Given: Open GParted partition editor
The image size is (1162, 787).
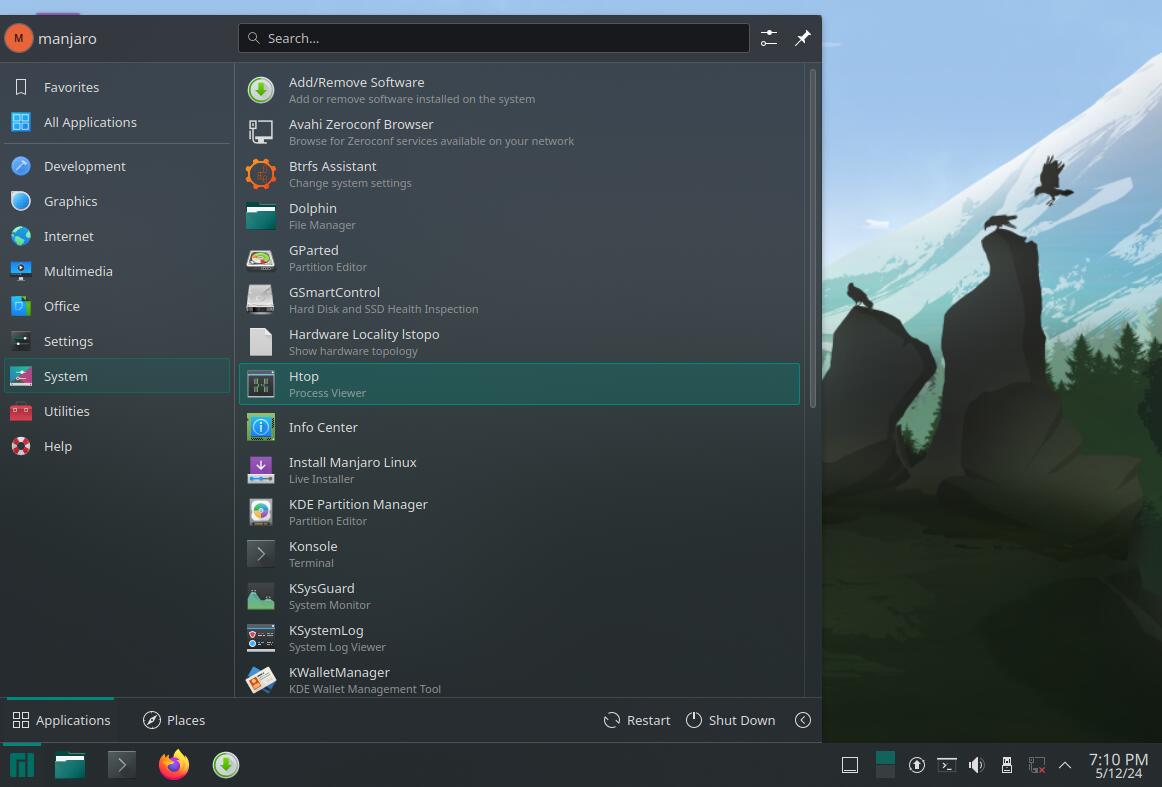Looking at the screenshot, I should coord(519,258).
